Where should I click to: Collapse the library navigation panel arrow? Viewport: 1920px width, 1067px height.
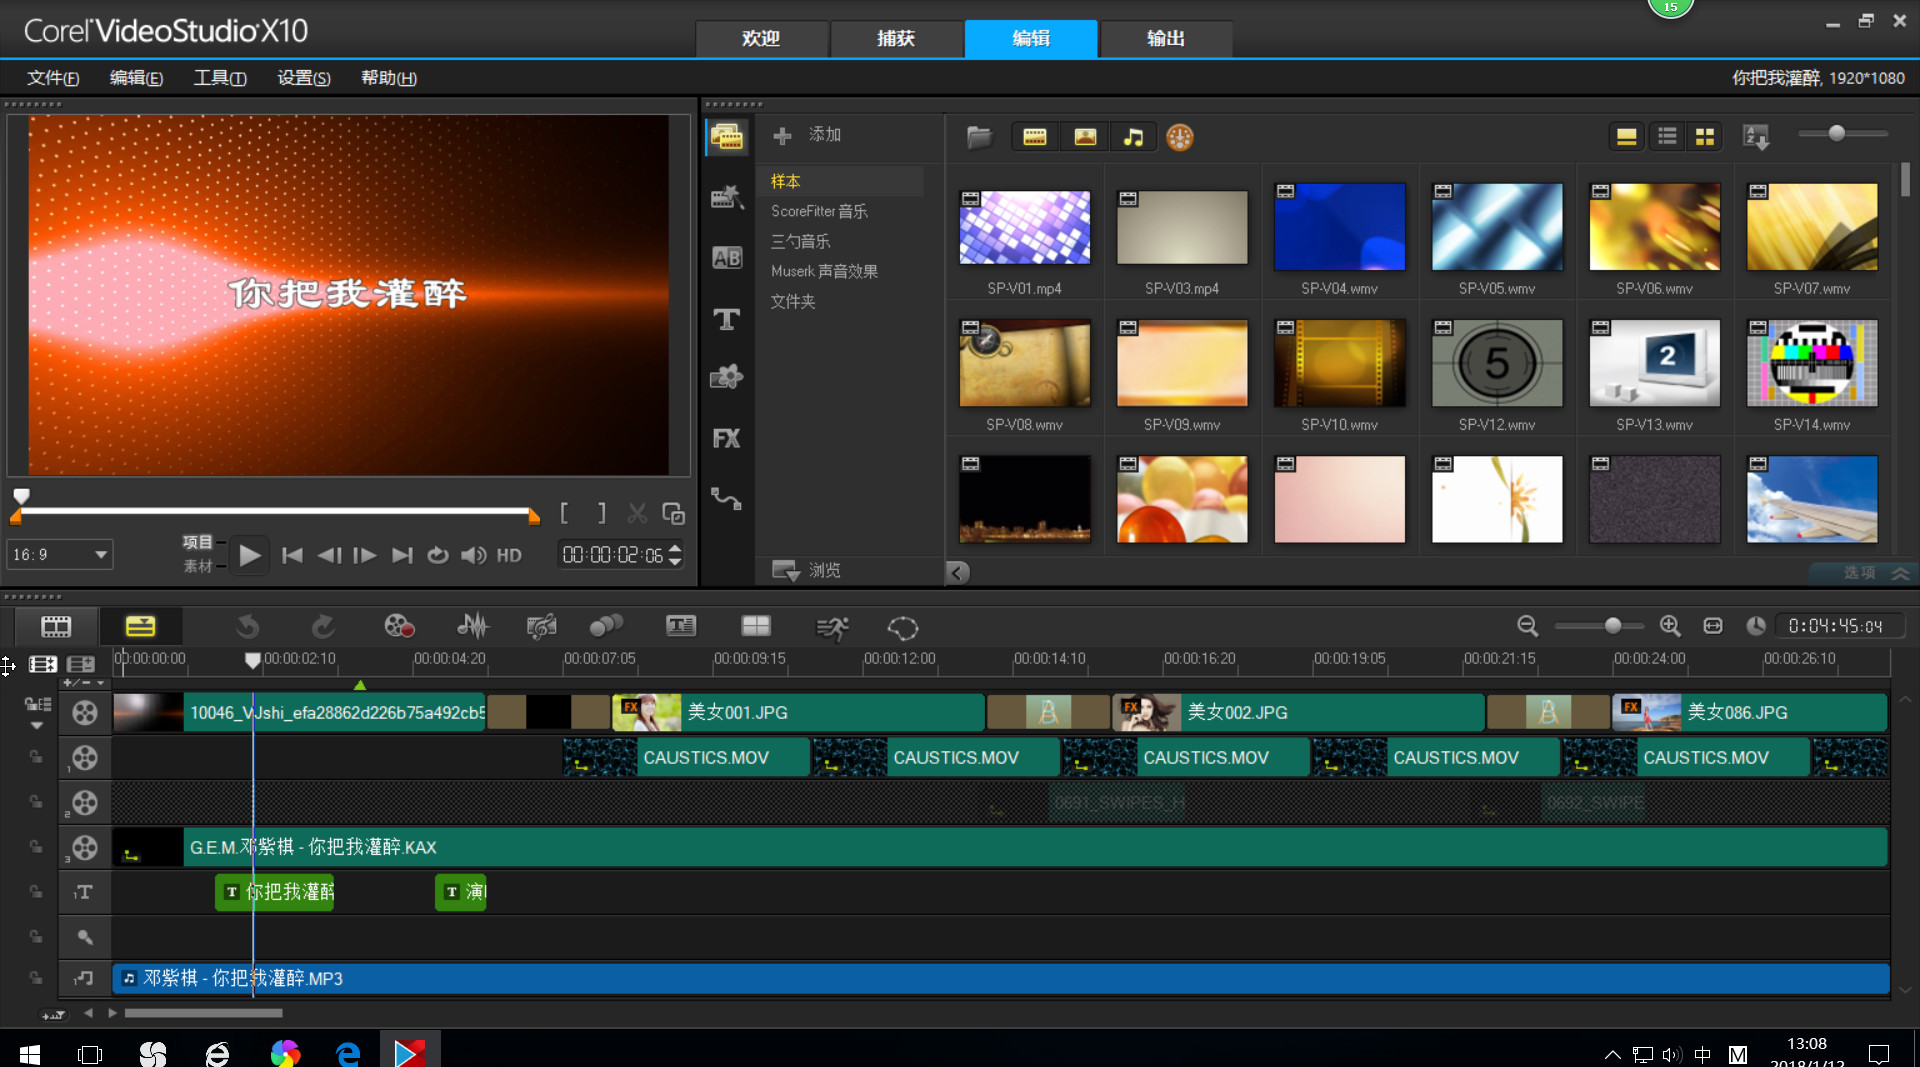(x=957, y=572)
